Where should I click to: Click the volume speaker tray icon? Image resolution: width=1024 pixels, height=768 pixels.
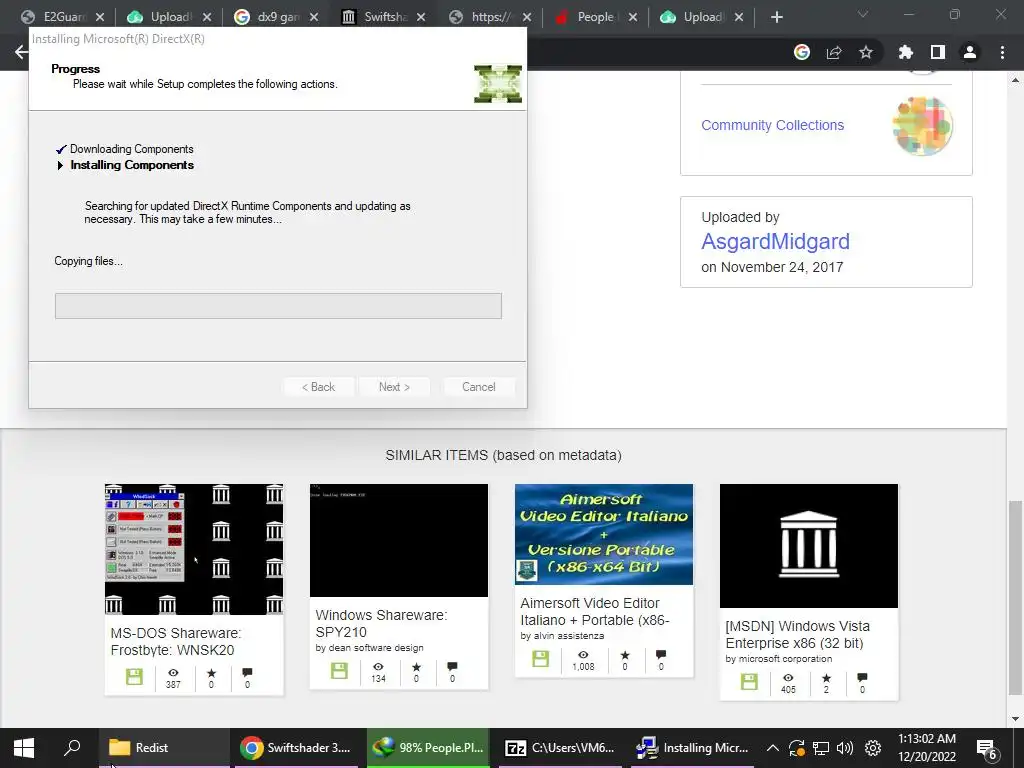845,748
